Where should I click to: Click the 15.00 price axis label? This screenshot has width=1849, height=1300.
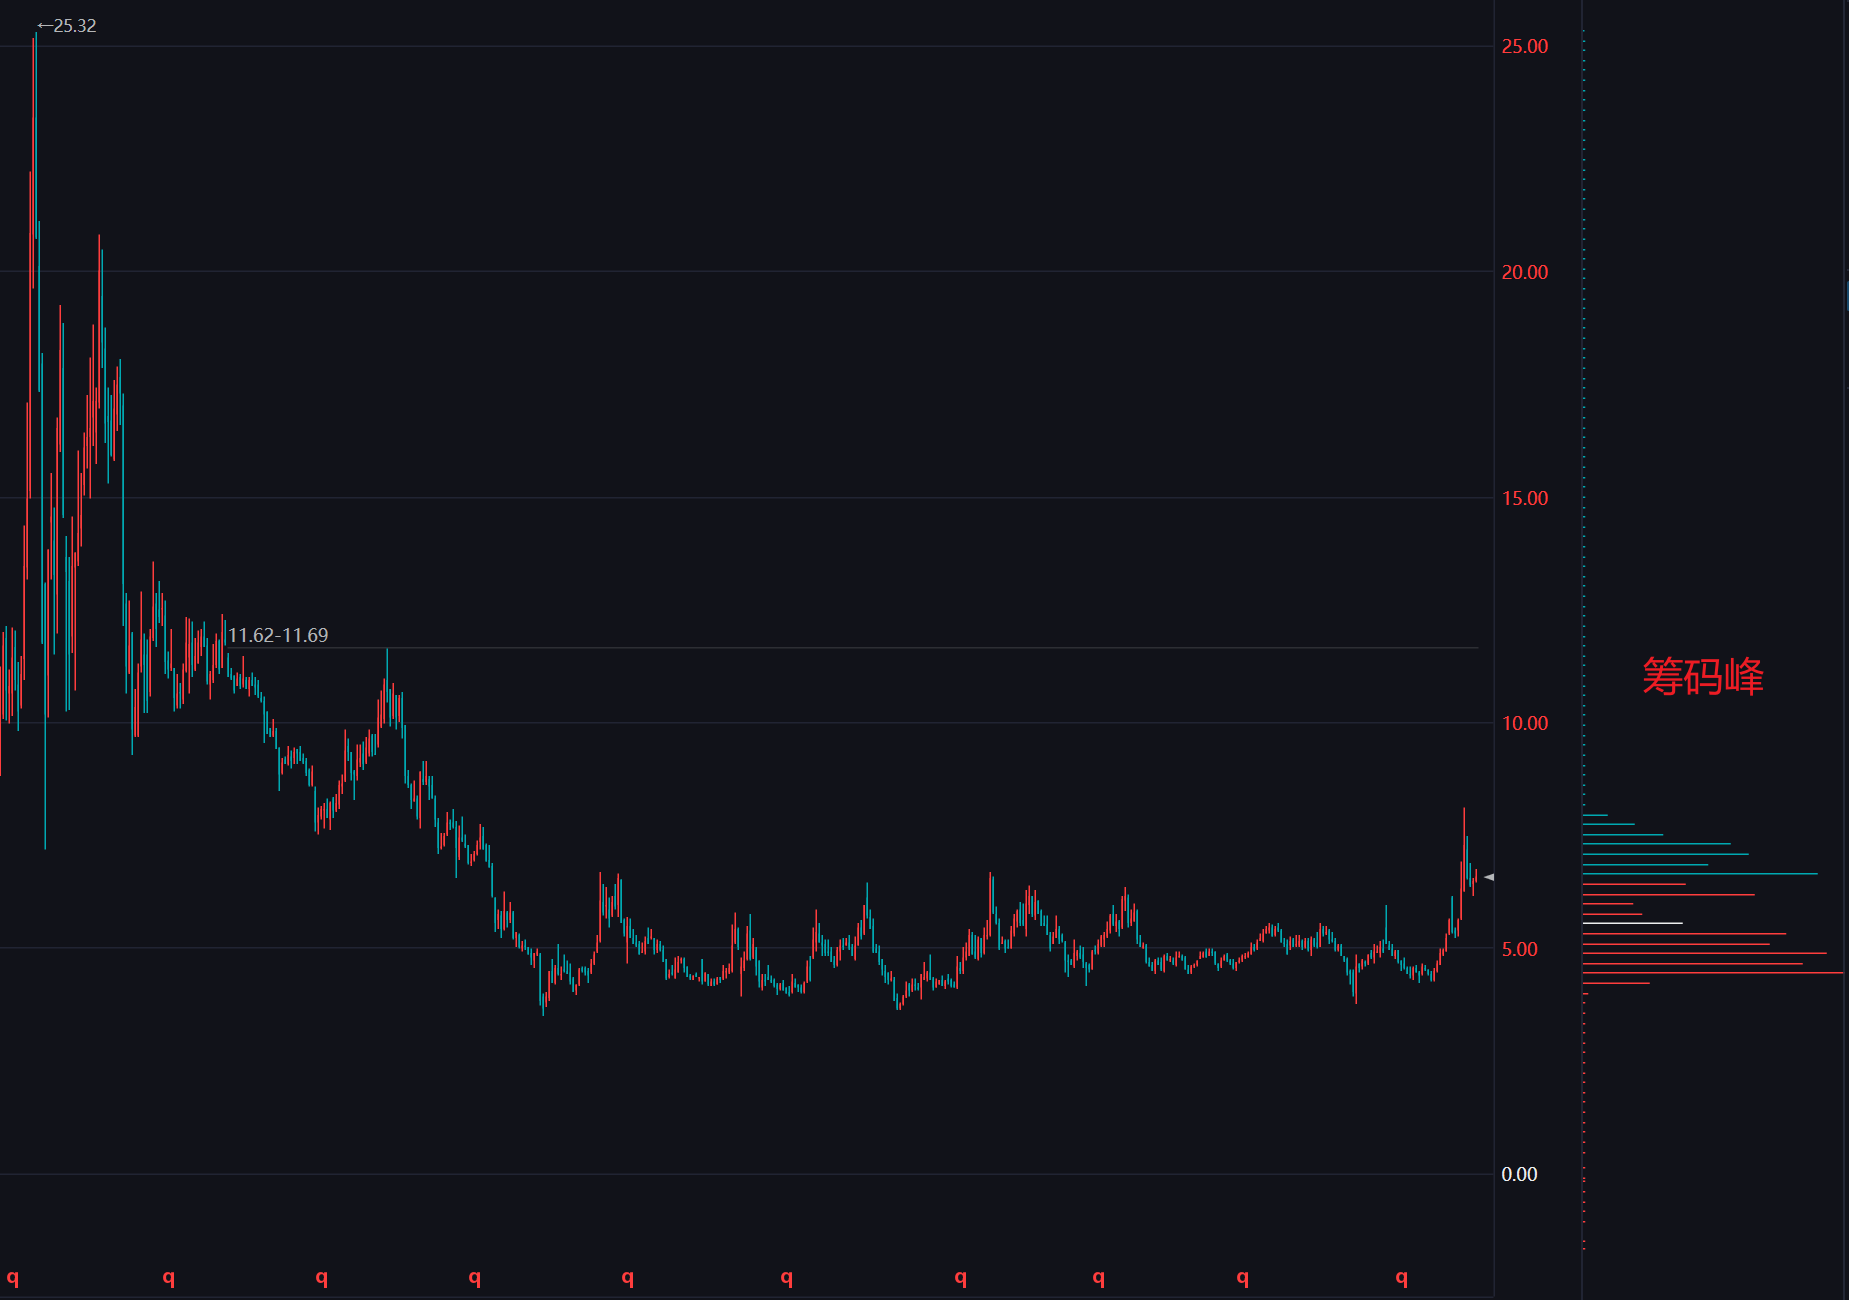pos(1524,498)
